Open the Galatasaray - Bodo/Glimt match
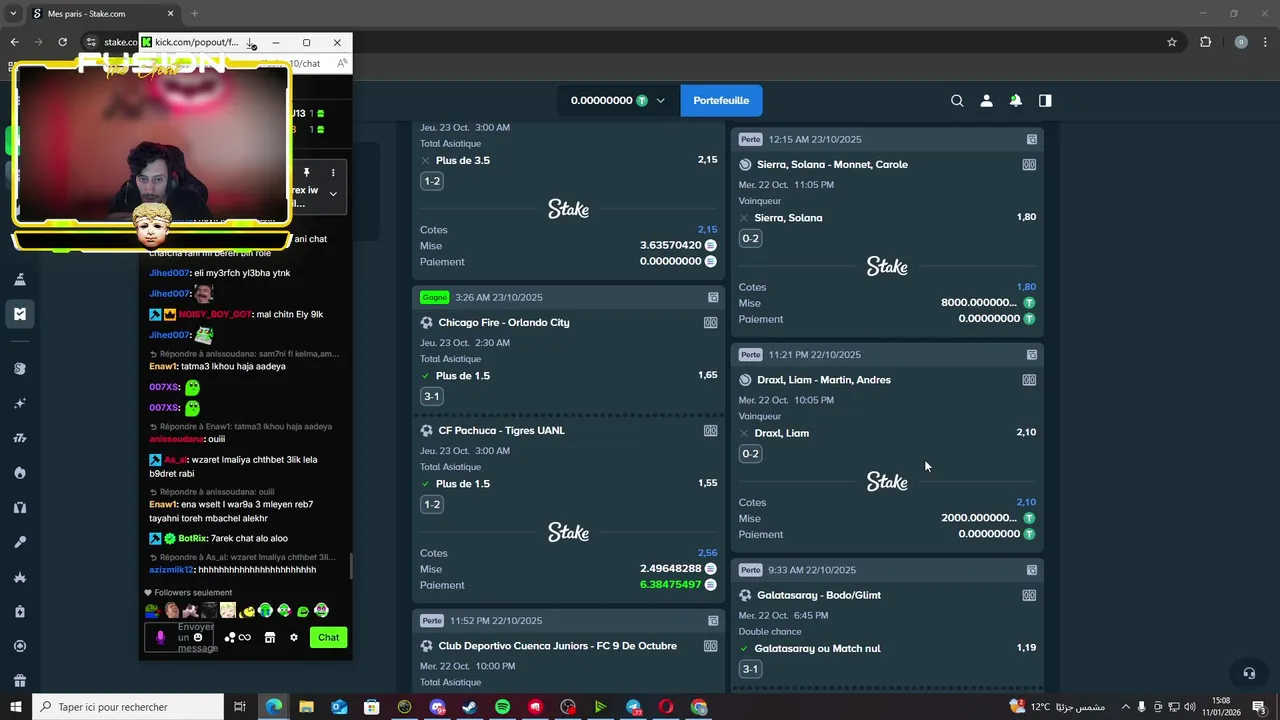This screenshot has height=720, width=1280. (819, 596)
